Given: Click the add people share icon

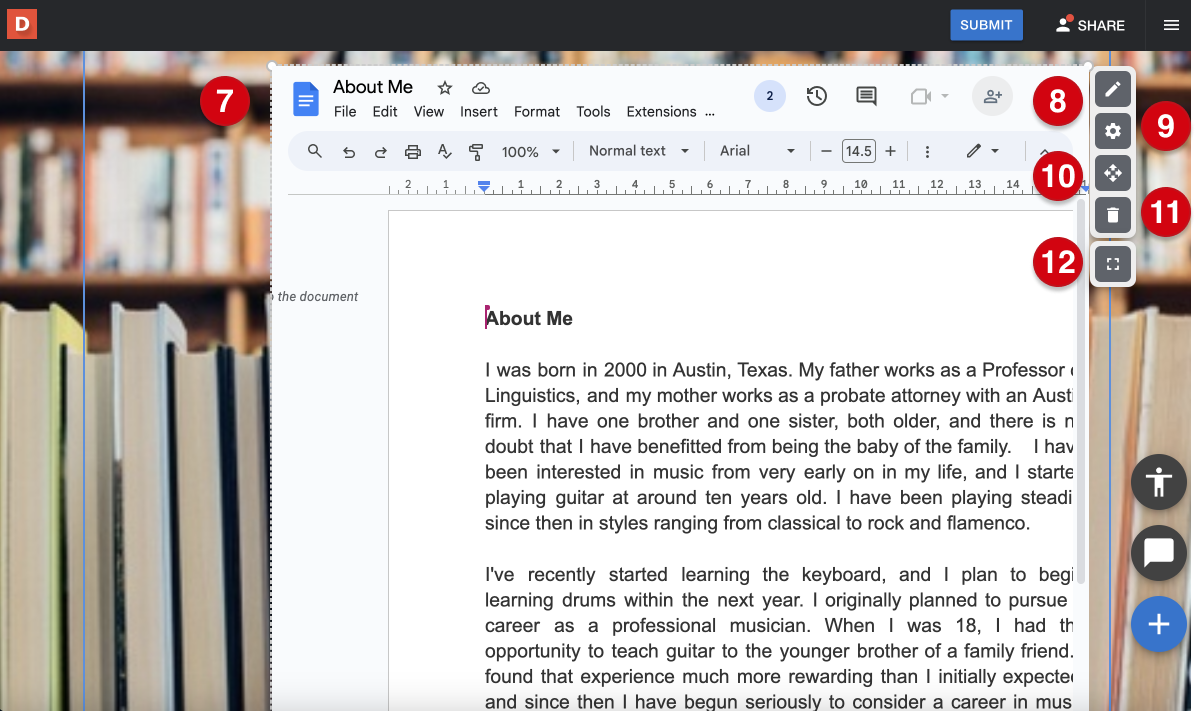Looking at the screenshot, I should point(992,96).
